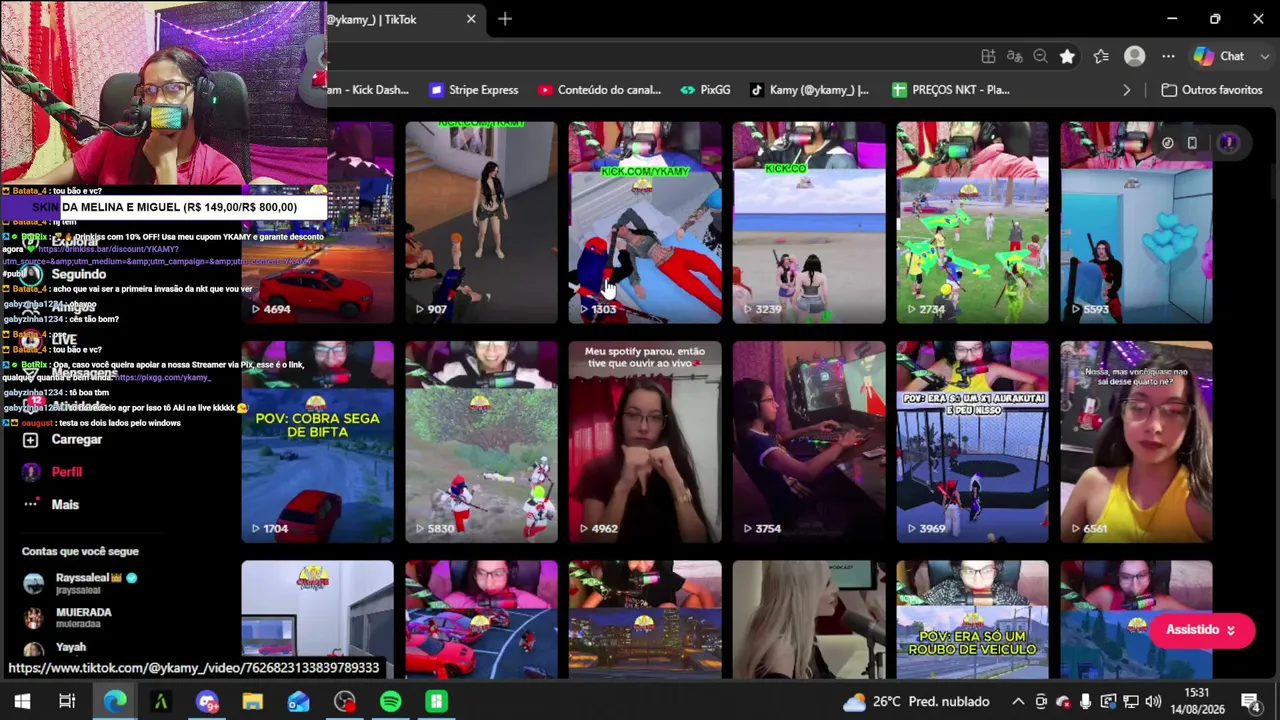Screen dimensions: 1280x720
Task: Open the video with 2734 views
Action: 973,222
